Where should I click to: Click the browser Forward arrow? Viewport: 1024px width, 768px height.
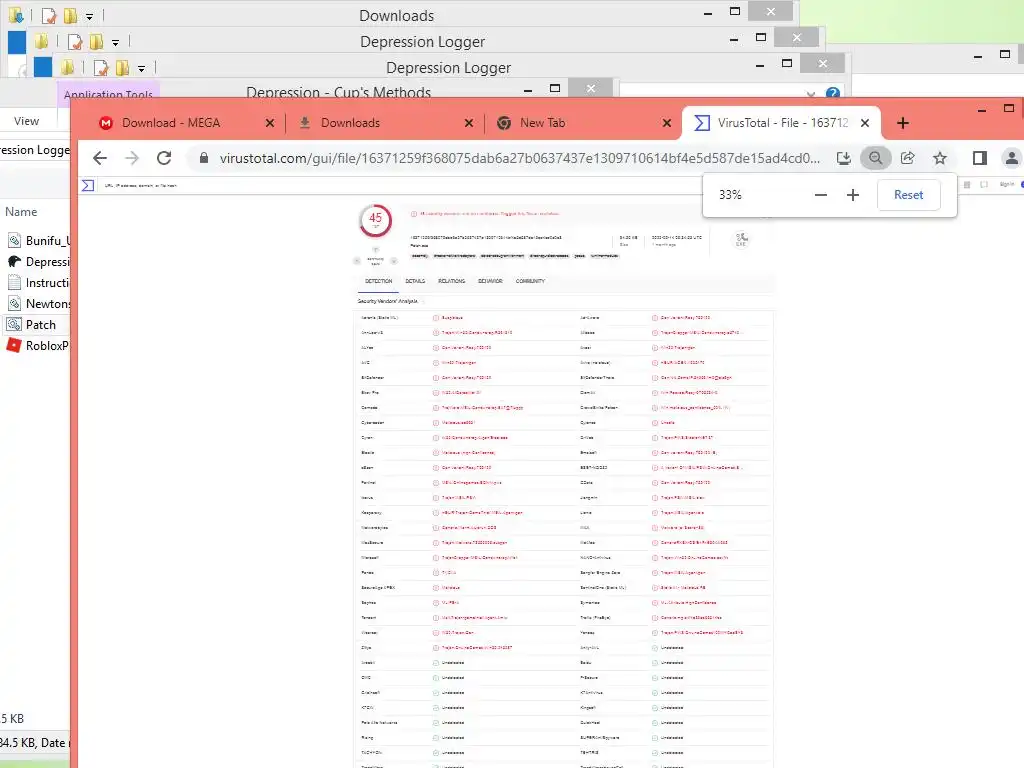[x=132, y=158]
